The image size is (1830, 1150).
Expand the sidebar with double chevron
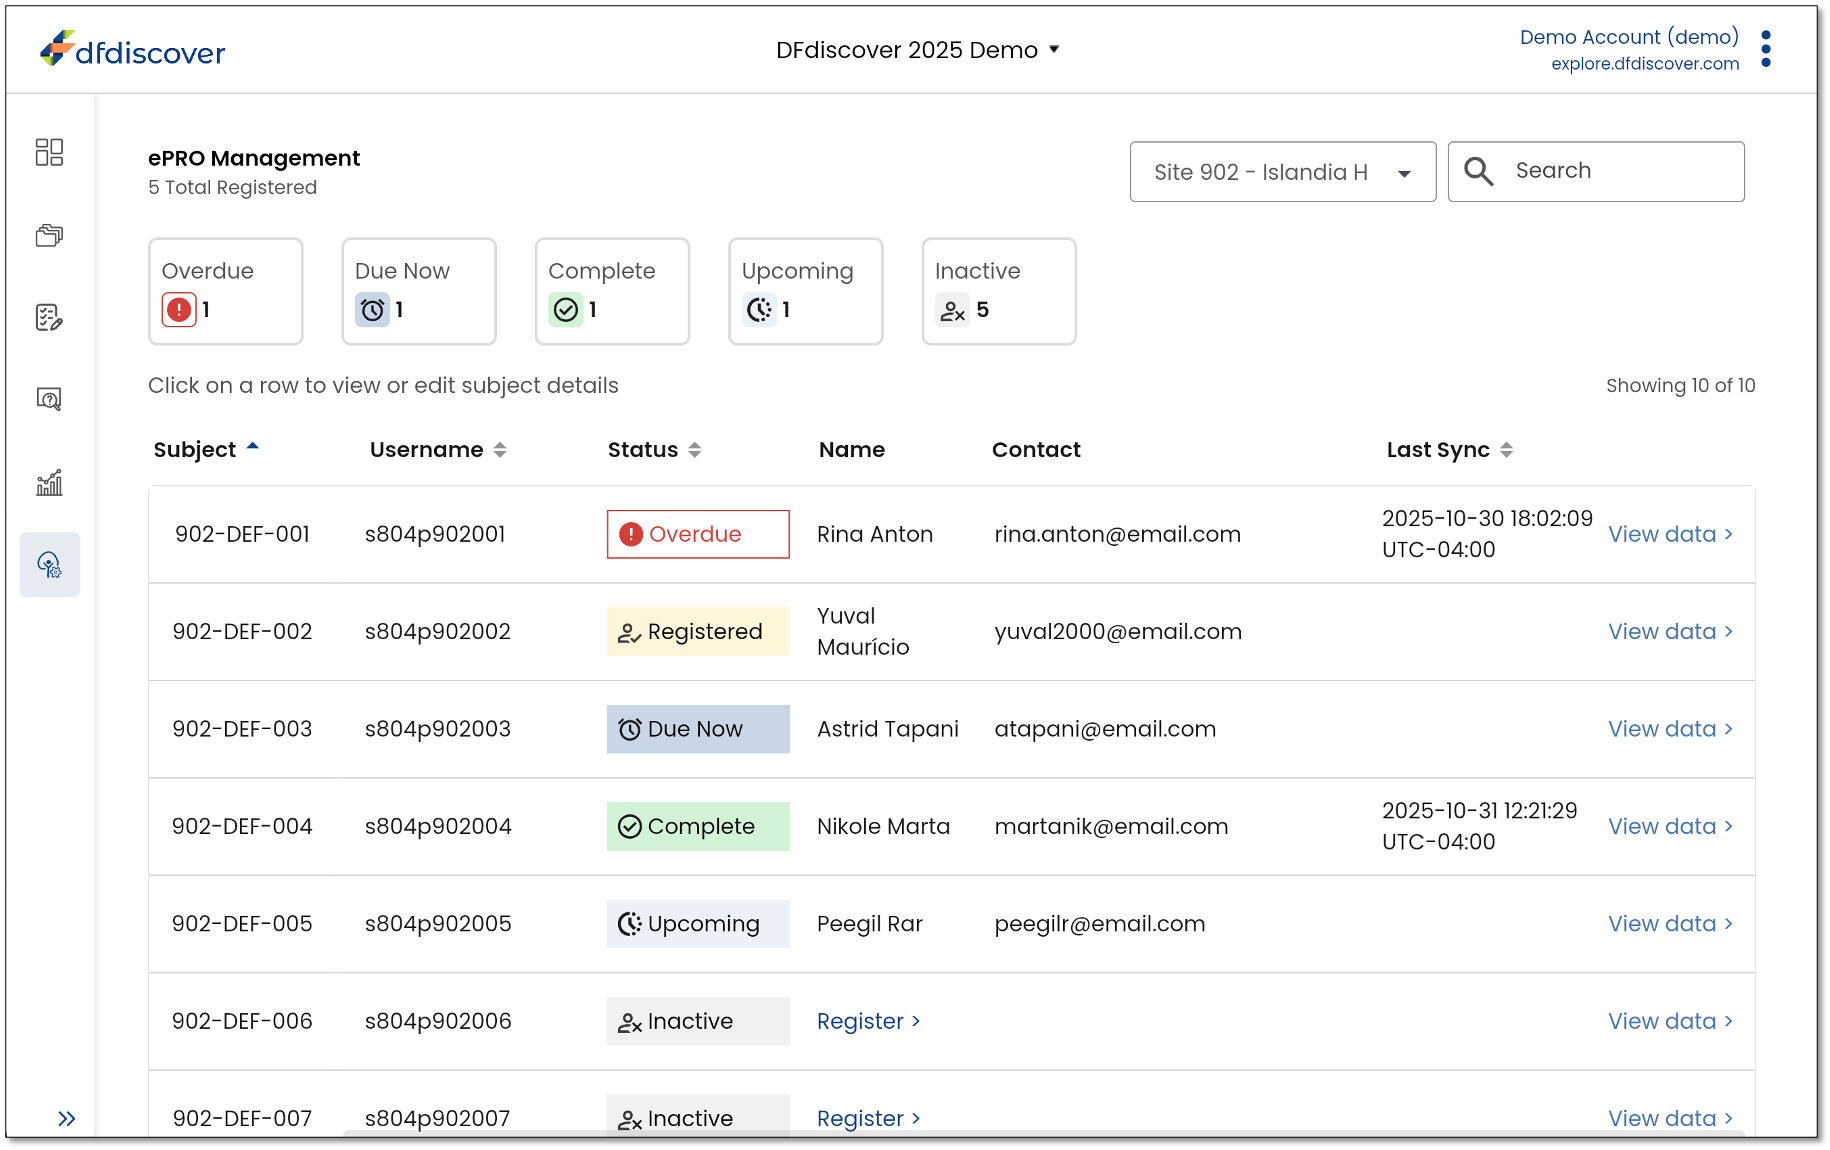[x=66, y=1118]
